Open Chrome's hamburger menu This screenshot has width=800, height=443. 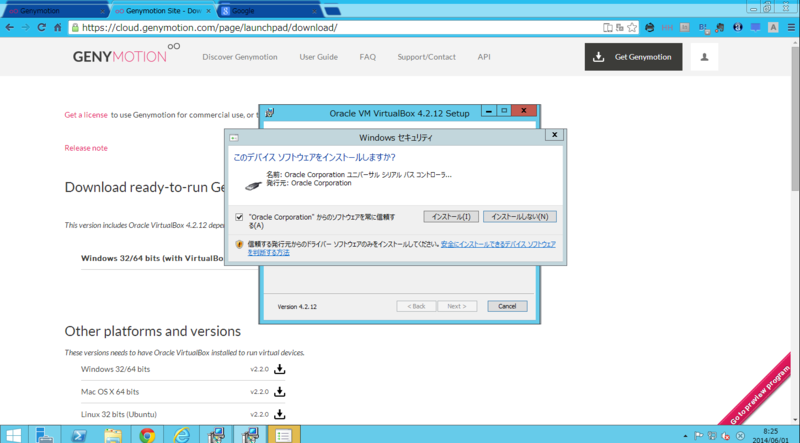(x=791, y=28)
